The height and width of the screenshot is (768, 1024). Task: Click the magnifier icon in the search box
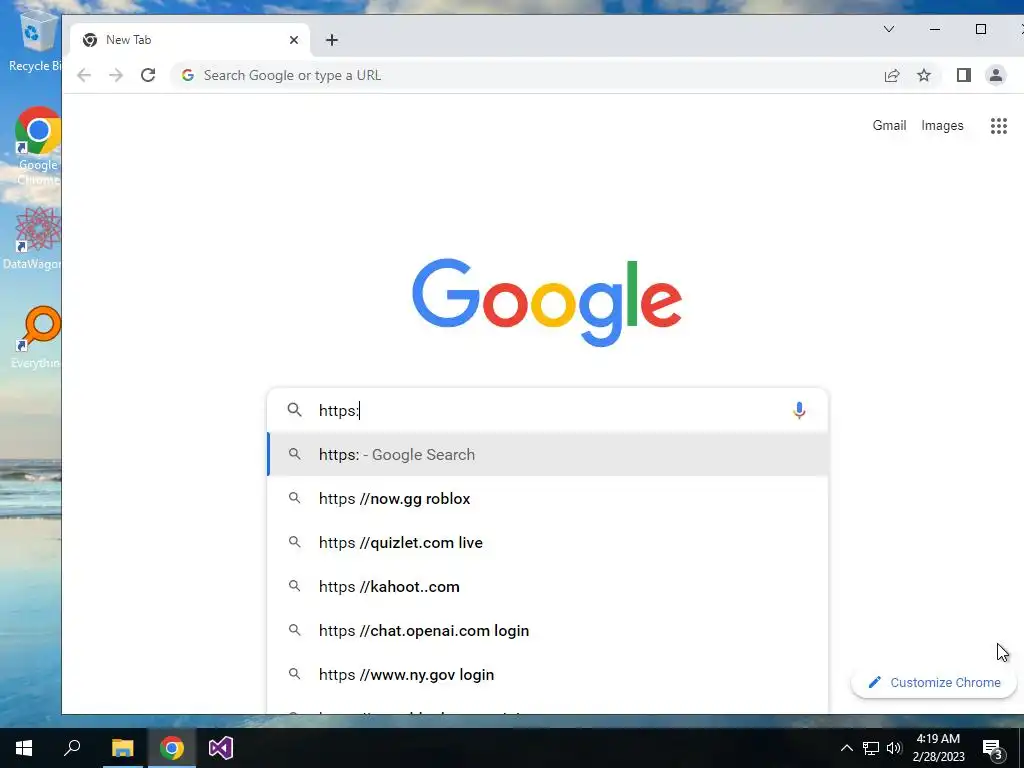pyautogui.click(x=295, y=410)
